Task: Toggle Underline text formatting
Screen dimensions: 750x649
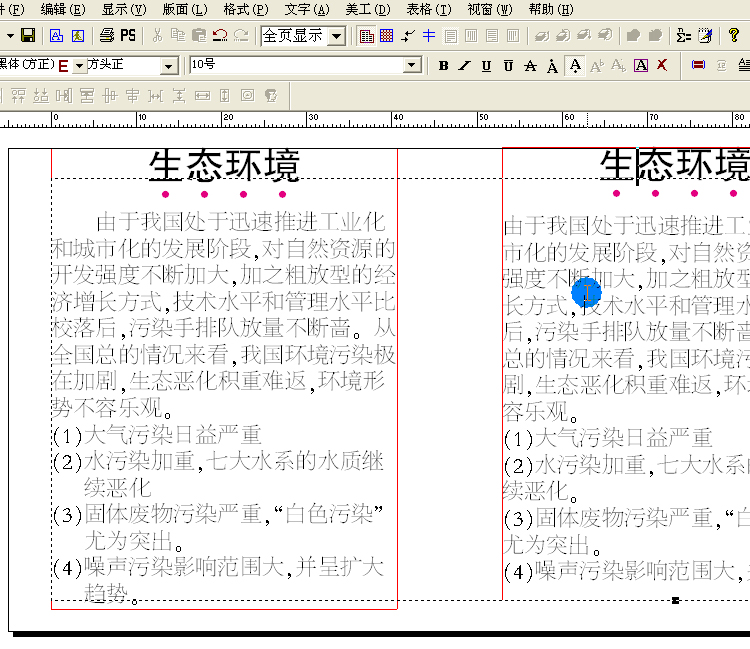Action: pos(487,66)
